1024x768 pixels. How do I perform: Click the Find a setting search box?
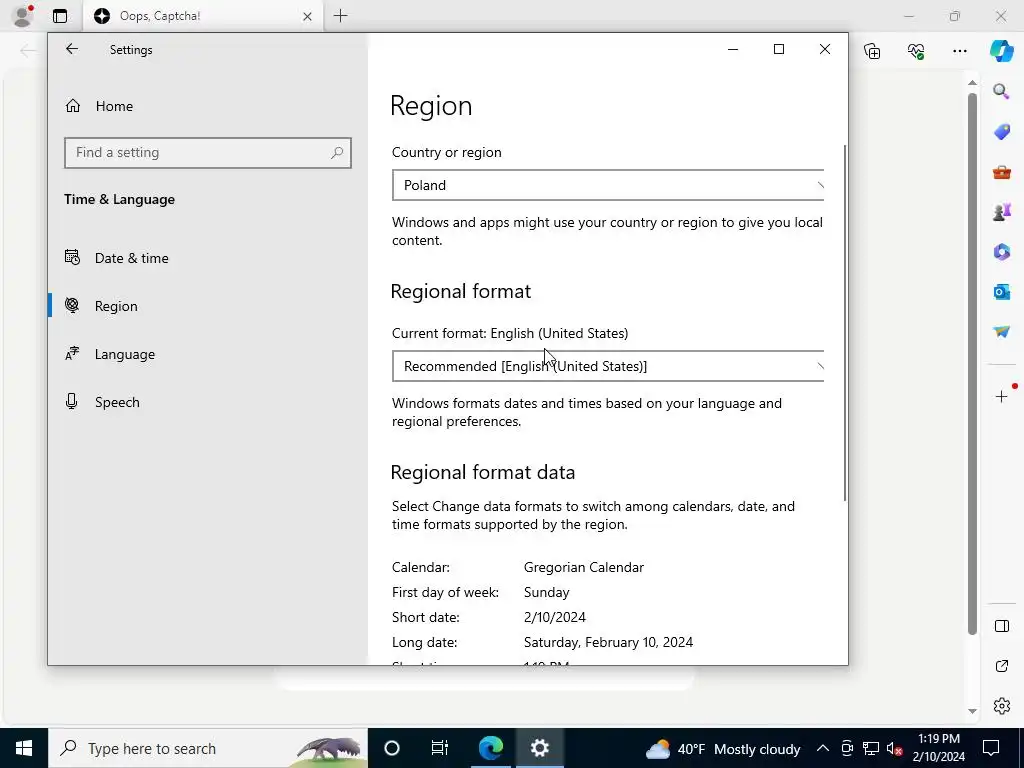coord(208,153)
